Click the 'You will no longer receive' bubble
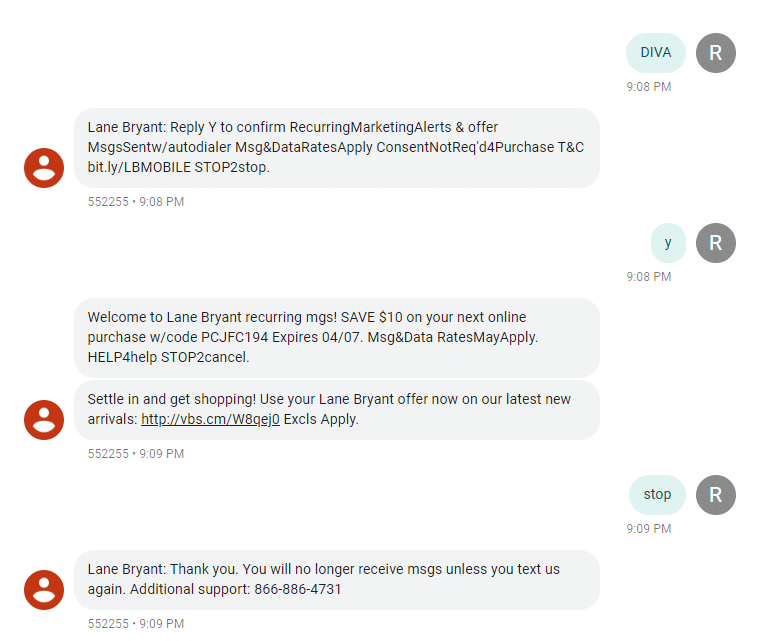This screenshot has height=641, width=781. [337, 580]
